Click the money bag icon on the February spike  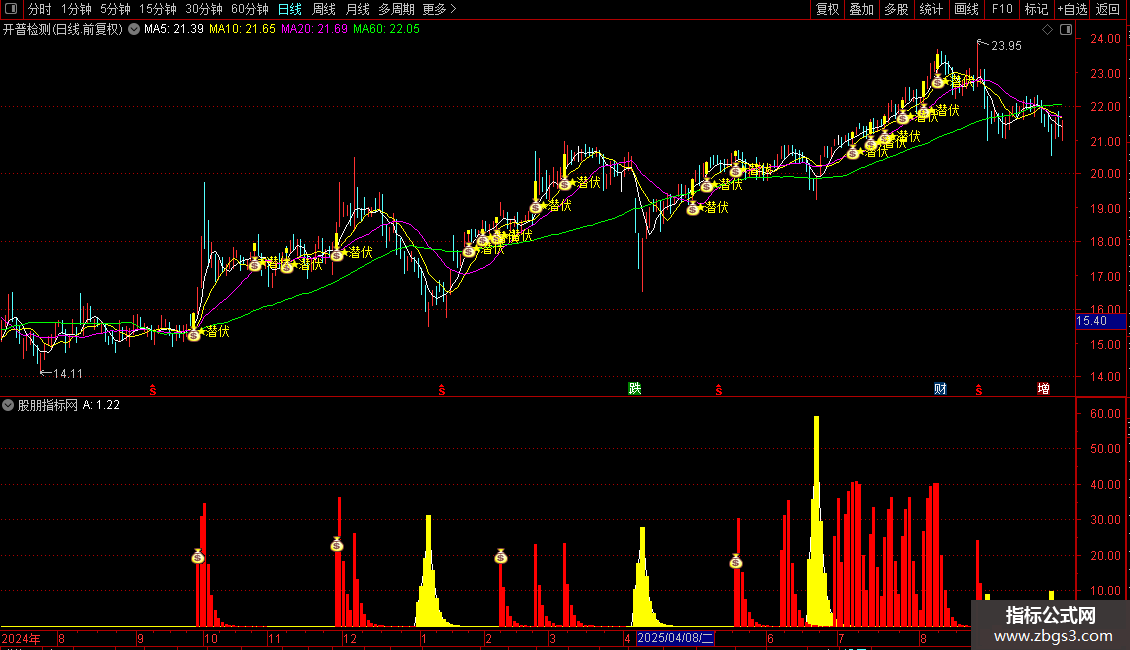[x=501, y=556]
